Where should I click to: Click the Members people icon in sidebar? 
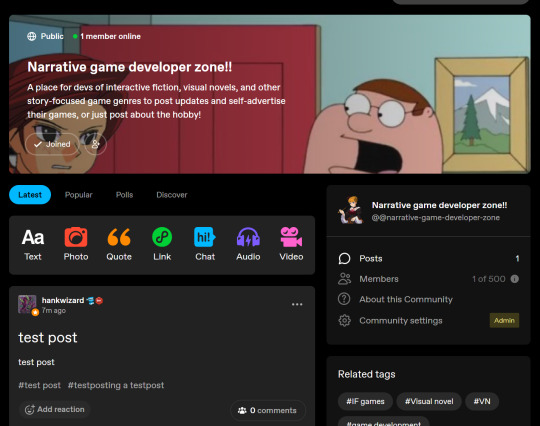coord(344,279)
